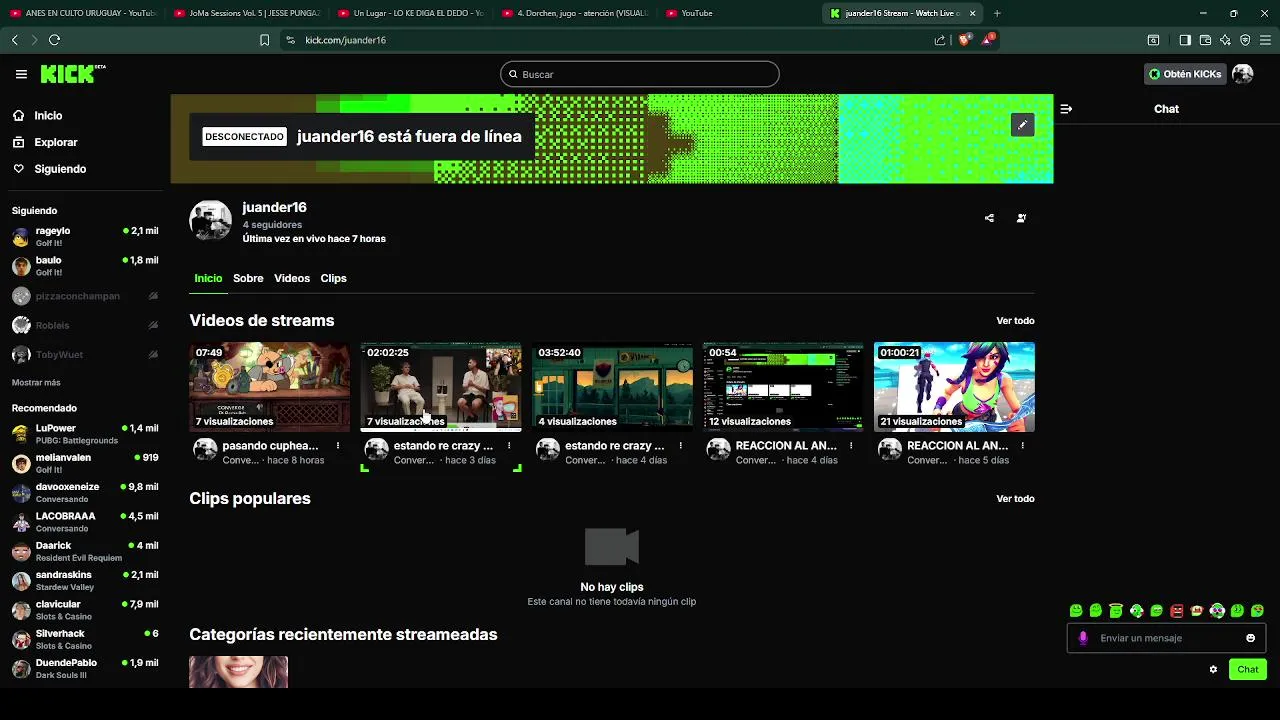Go back to the previous page
The height and width of the screenshot is (720, 1280).
coord(14,40)
